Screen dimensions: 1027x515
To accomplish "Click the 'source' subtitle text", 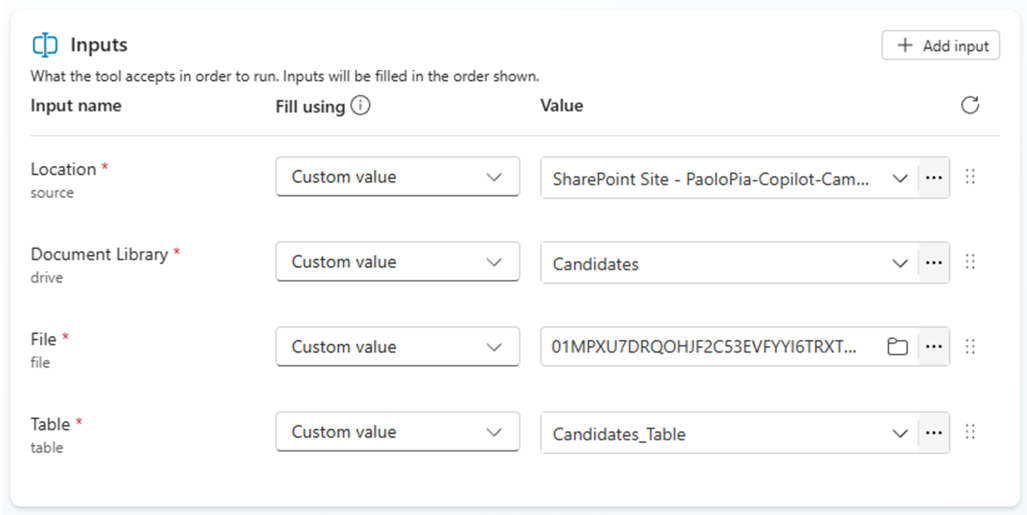I will click(52, 193).
